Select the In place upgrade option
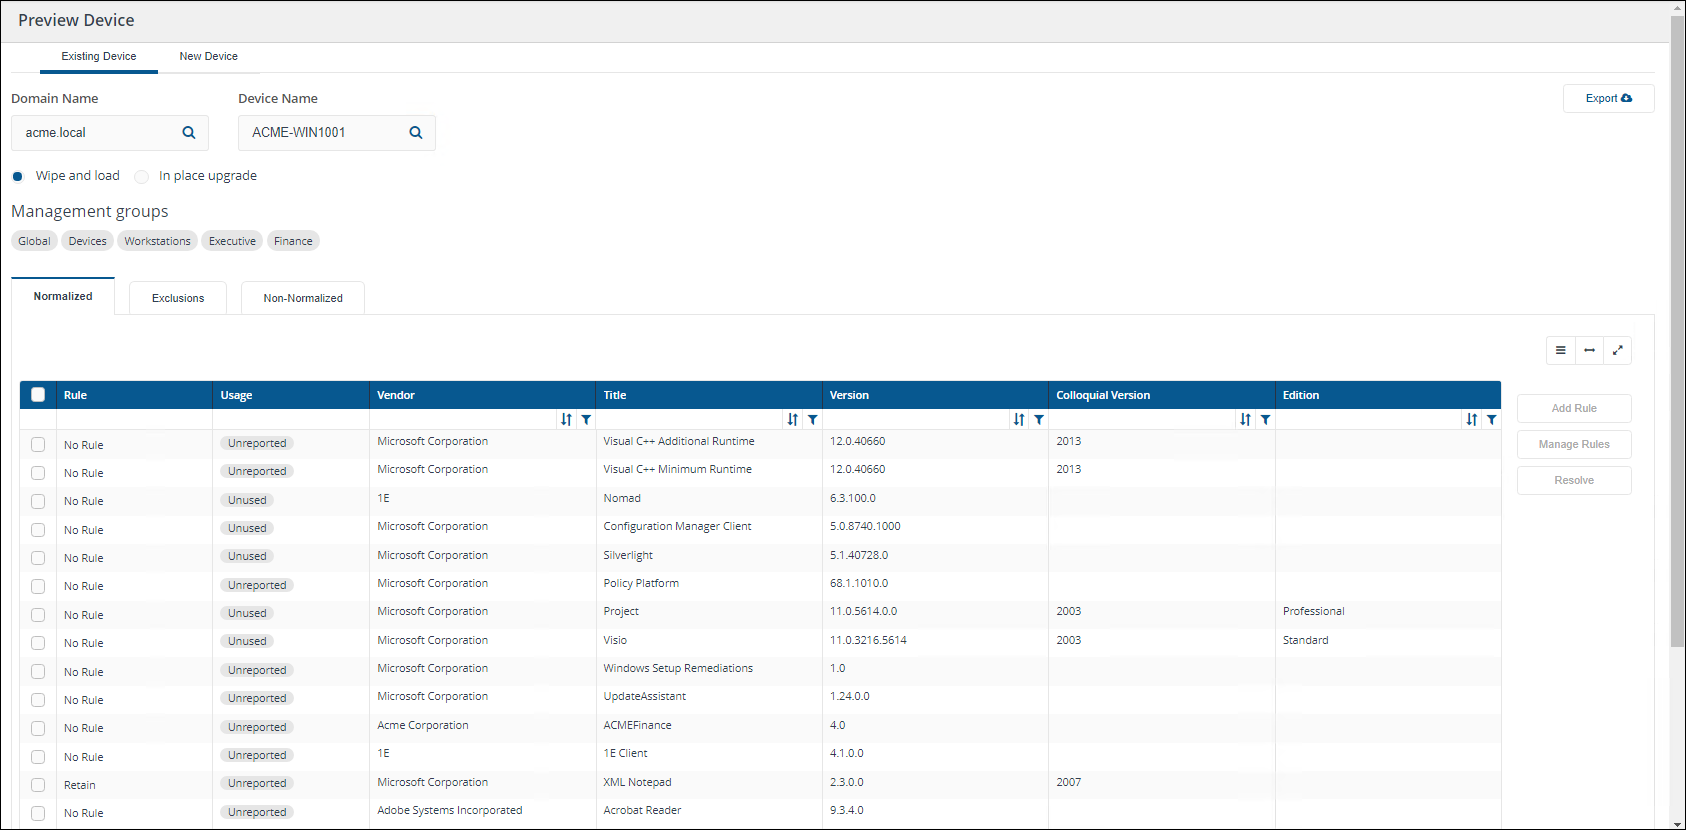This screenshot has height=830, width=1686. (142, 177)
